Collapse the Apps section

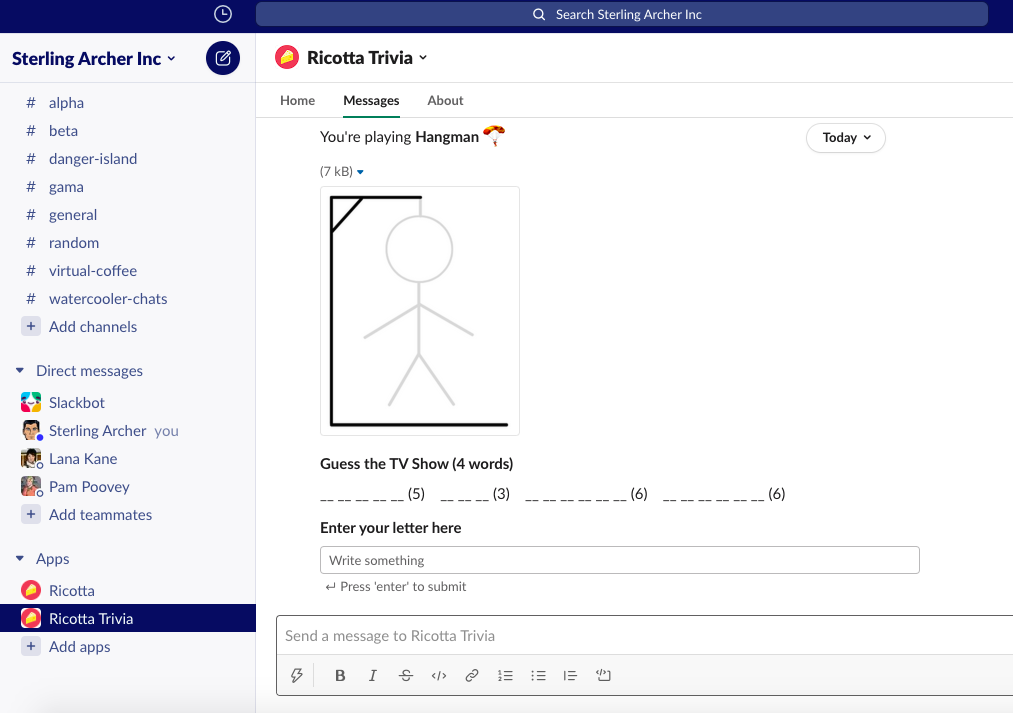(x=20, y=559)
